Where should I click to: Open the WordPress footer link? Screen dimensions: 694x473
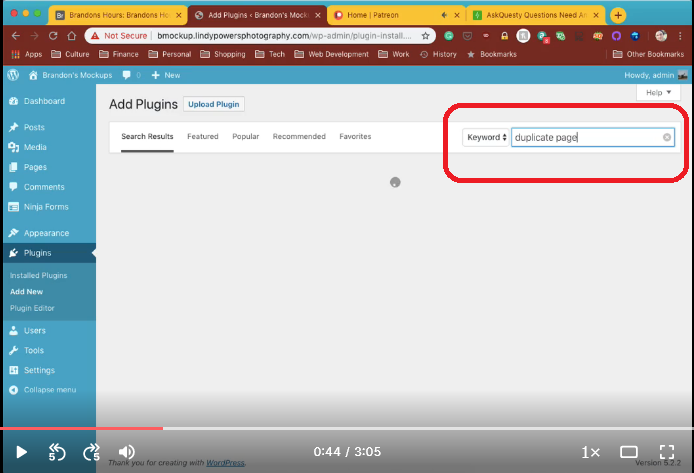click(x=225, y=463)
